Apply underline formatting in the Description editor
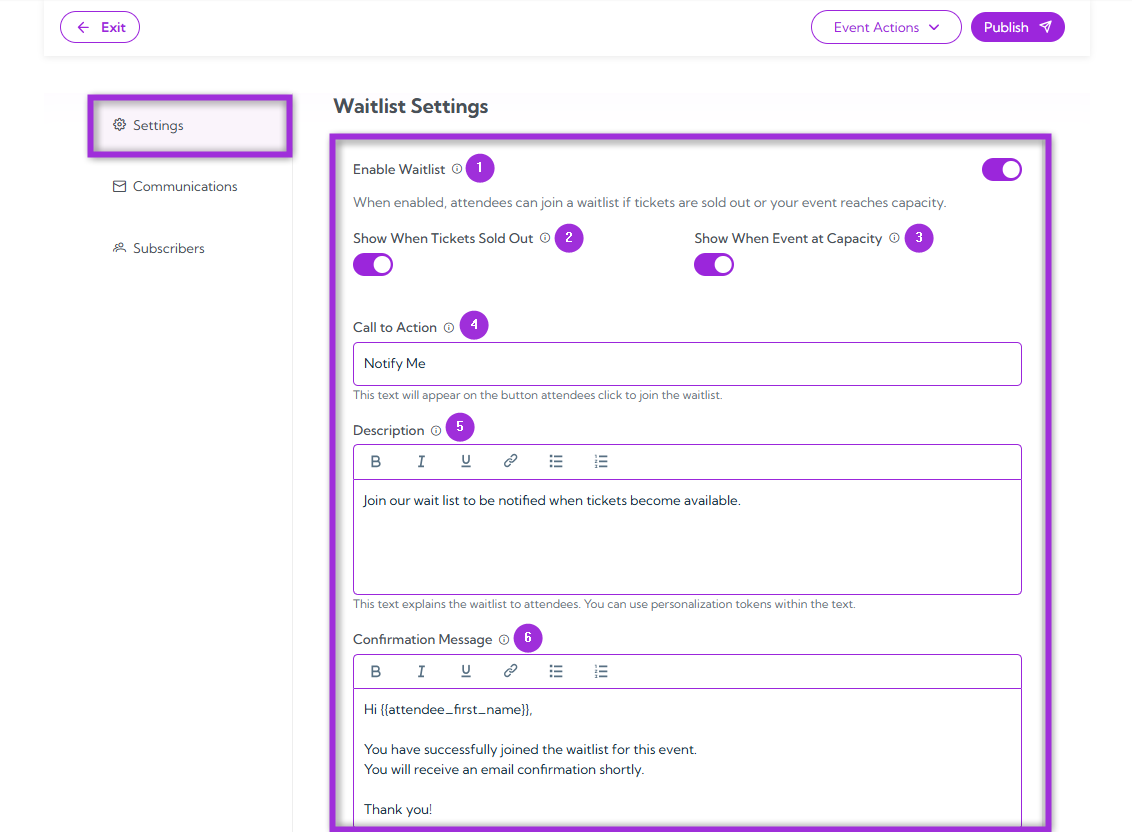The width and height of the screenshot is (1132, 832). click(x=466, y=461)
